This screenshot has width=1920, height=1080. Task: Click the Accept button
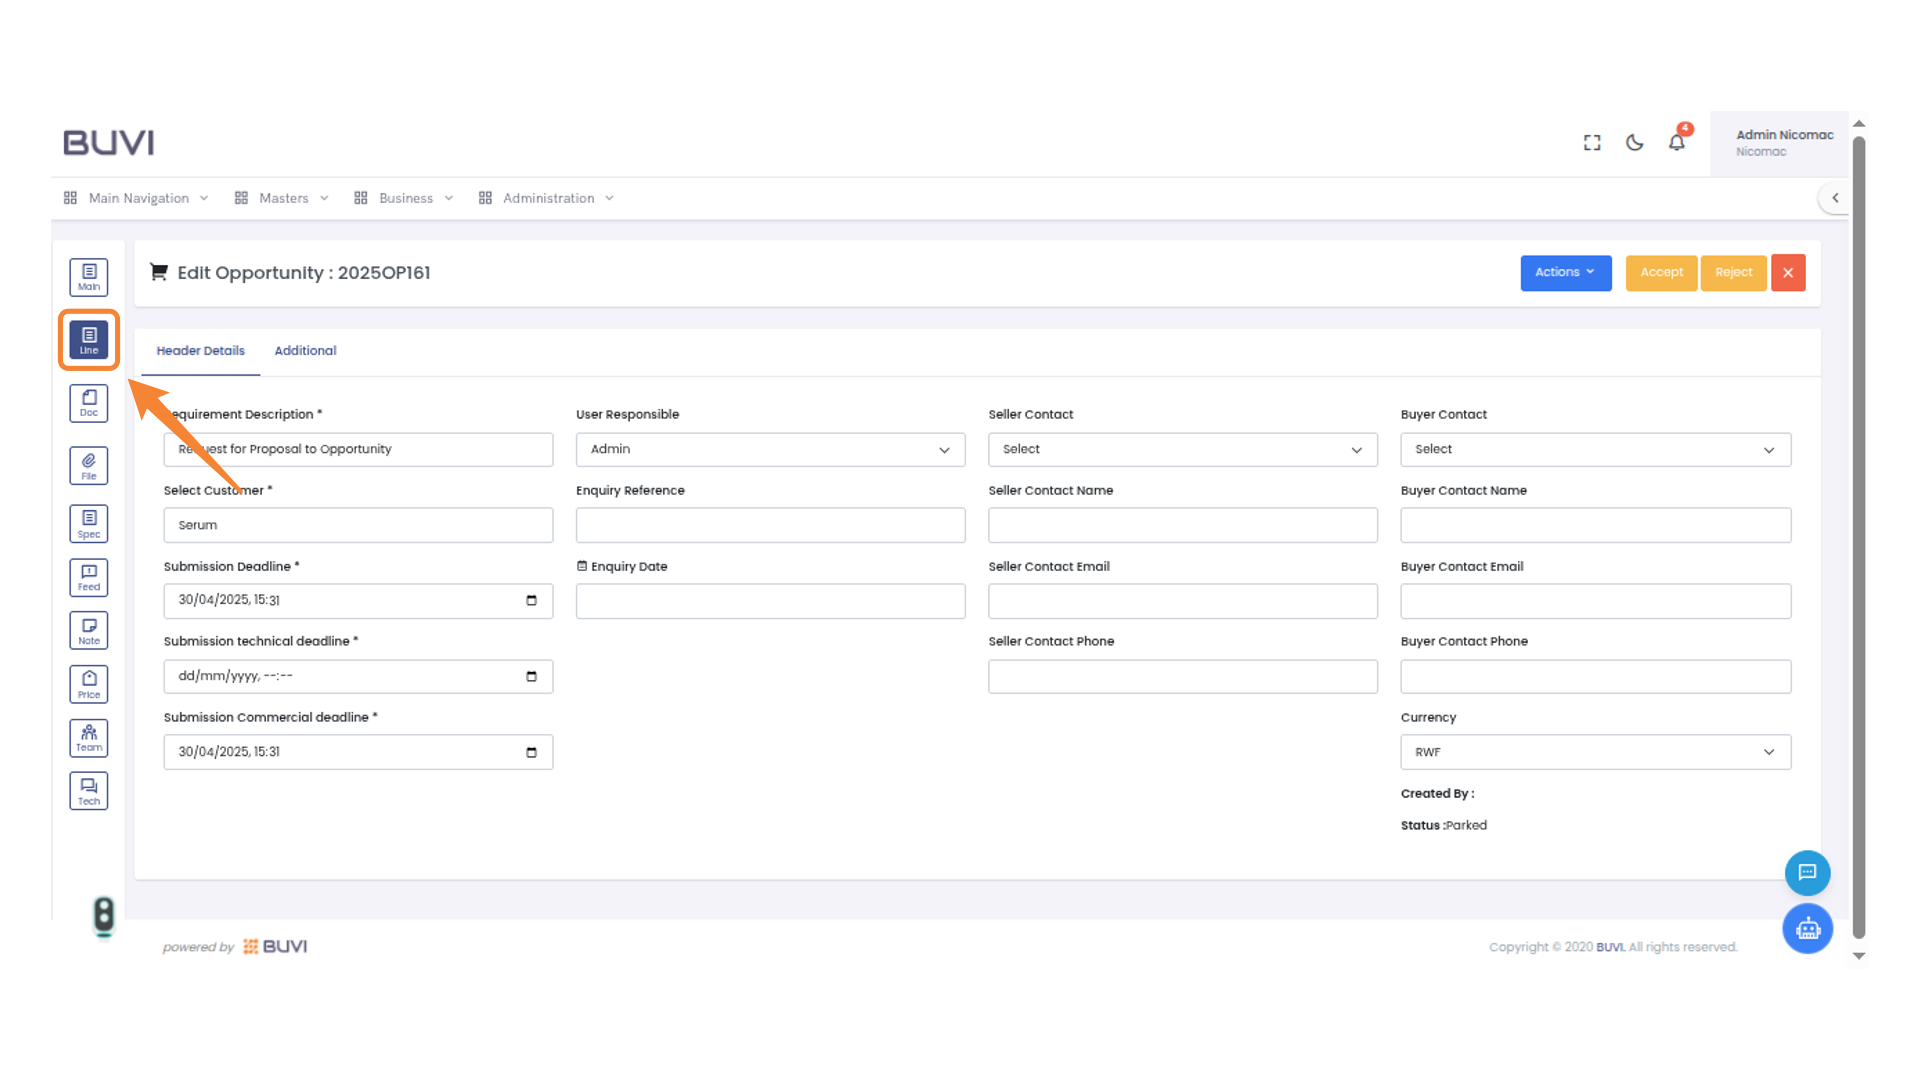[x=1661, y=273]
